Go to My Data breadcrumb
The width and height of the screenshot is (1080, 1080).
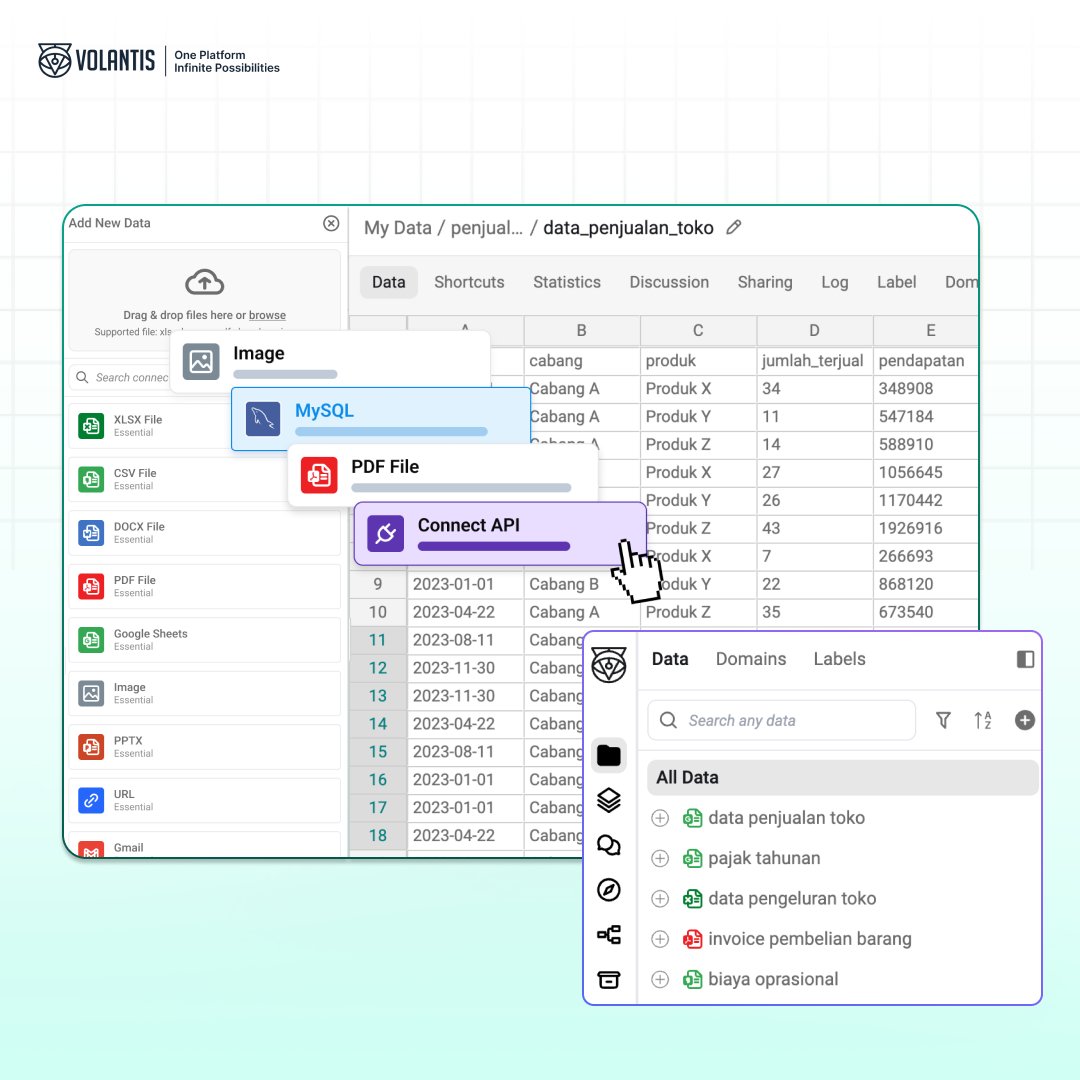pyautogui.click(x=397, y=228)
